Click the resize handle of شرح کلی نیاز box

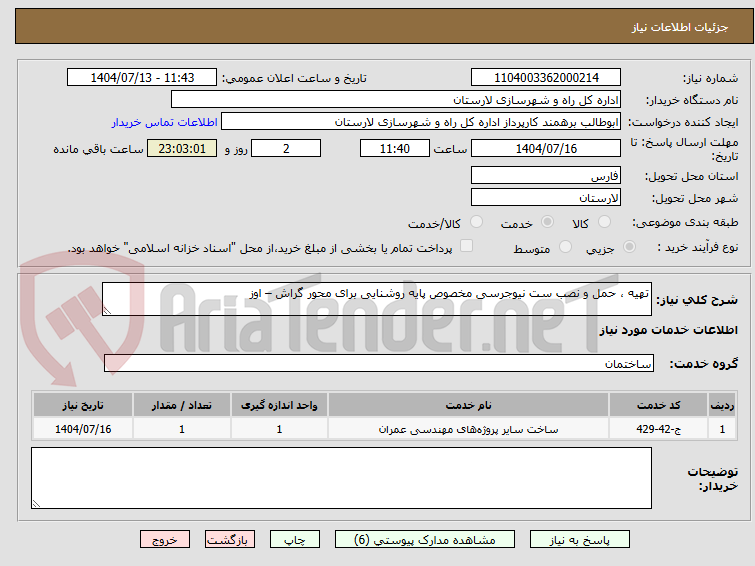pyautogui.click(x=107, y=311)
